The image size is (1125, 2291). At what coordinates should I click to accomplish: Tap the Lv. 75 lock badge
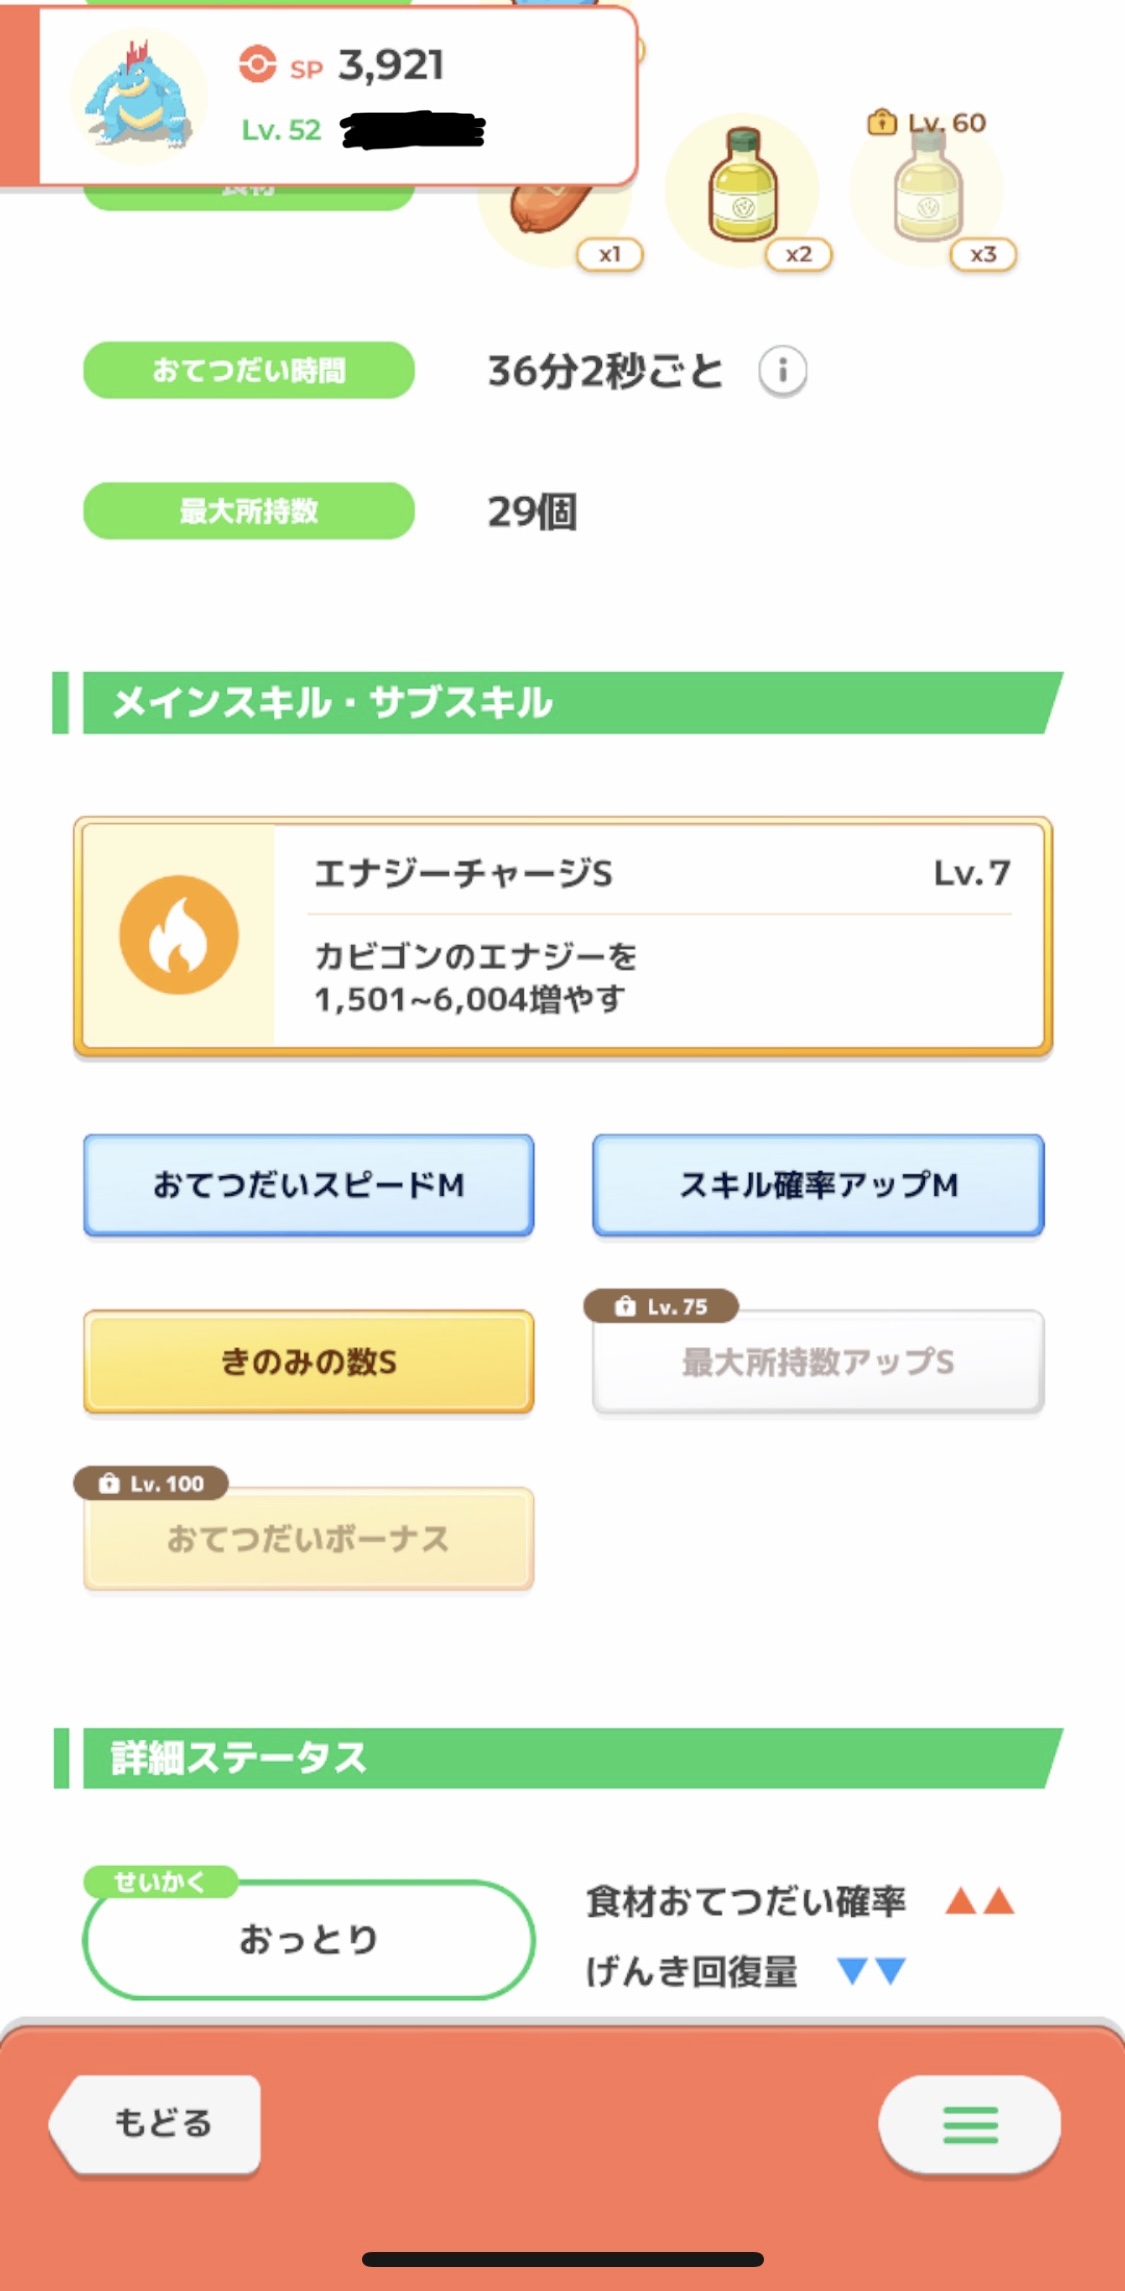pos(662,1306)
